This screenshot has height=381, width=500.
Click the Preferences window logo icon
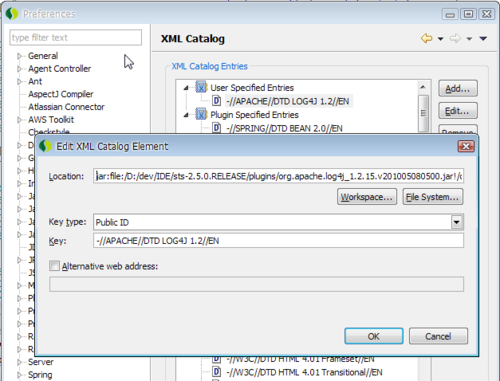click(x=12, y=14)
